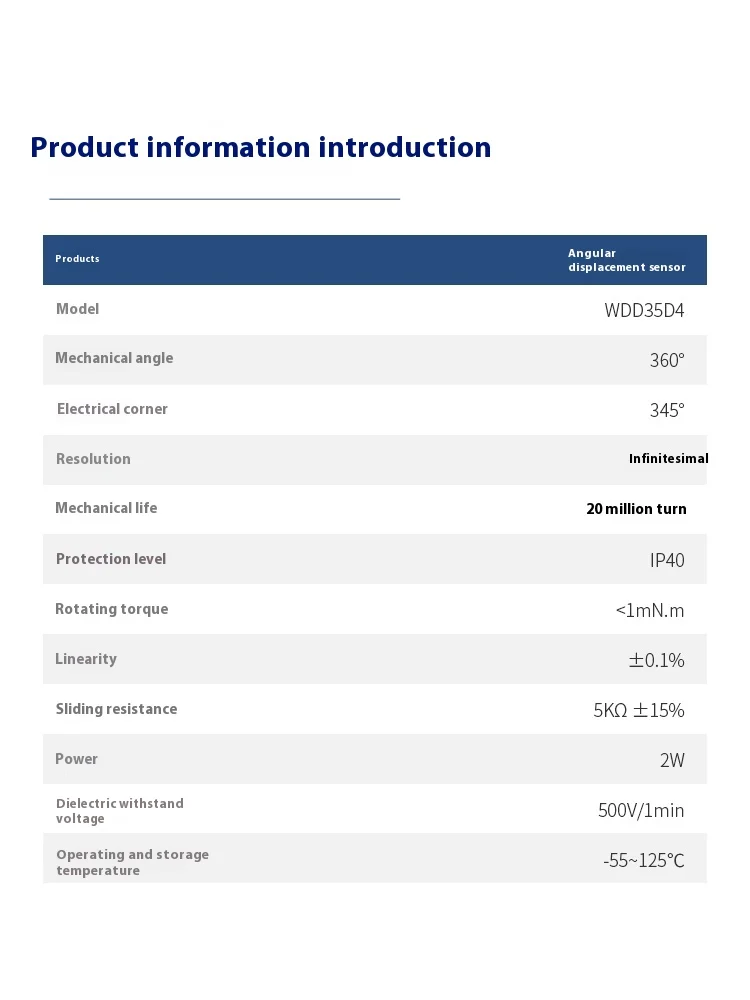Click the "Mechanical life" row label
This screenshot has width=750, height=1000.
(106, 508)
